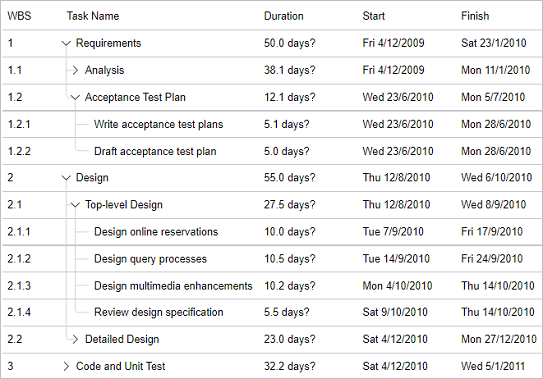The width and height of the screenshot is (543, 379).
Task: Select the Design query processes task
Action: [x=150, y=259]
